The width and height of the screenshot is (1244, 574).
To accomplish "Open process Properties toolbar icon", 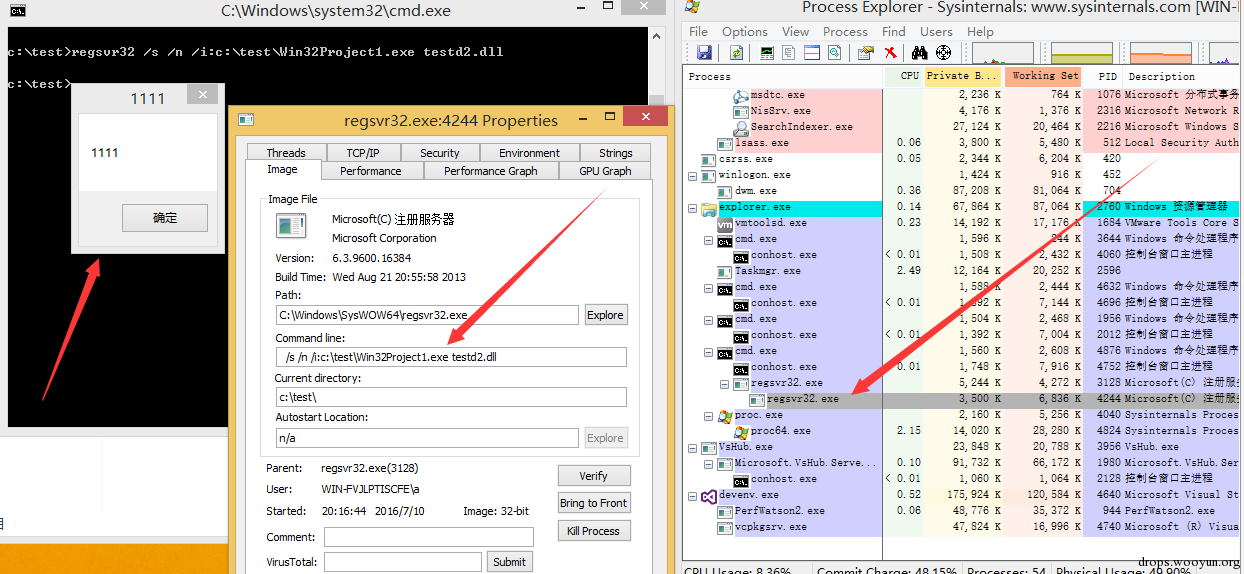I will [x=866, y=52].
